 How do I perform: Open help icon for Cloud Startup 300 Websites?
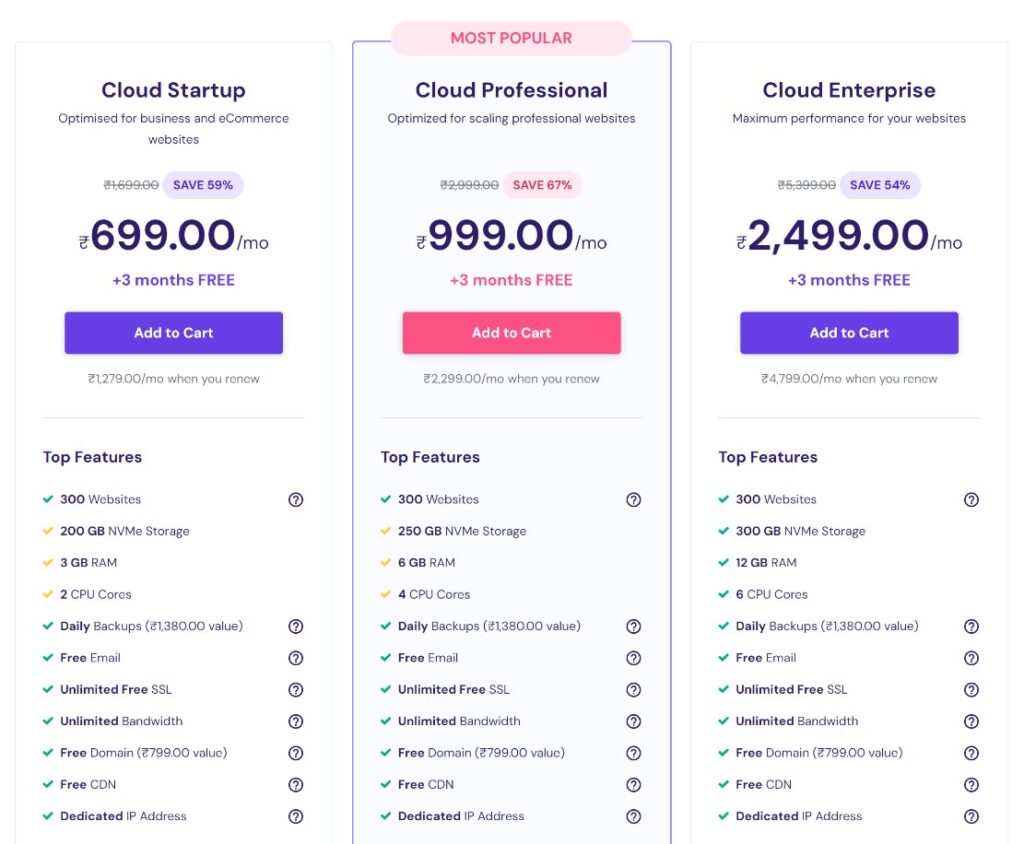point(296,500)
